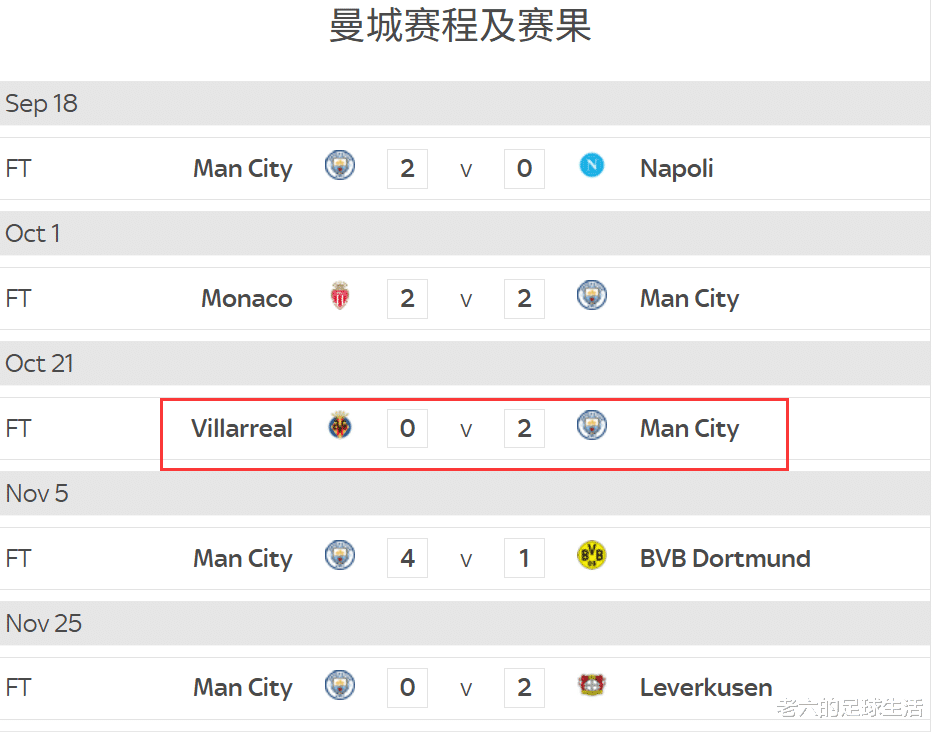Click the BVB Dortmund club crest
The image size is (934, 732).
tap(592, 556)
